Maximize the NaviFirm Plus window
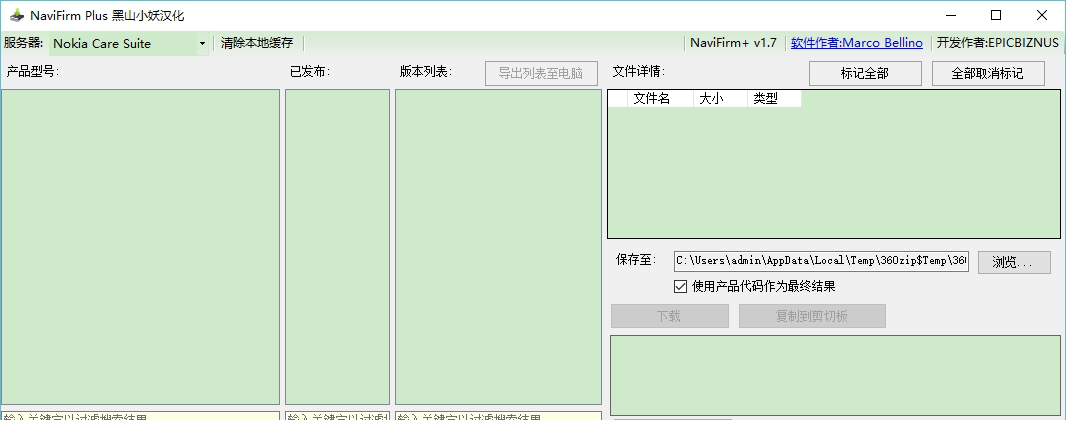The image size is (1066, 436). (996, 15)
